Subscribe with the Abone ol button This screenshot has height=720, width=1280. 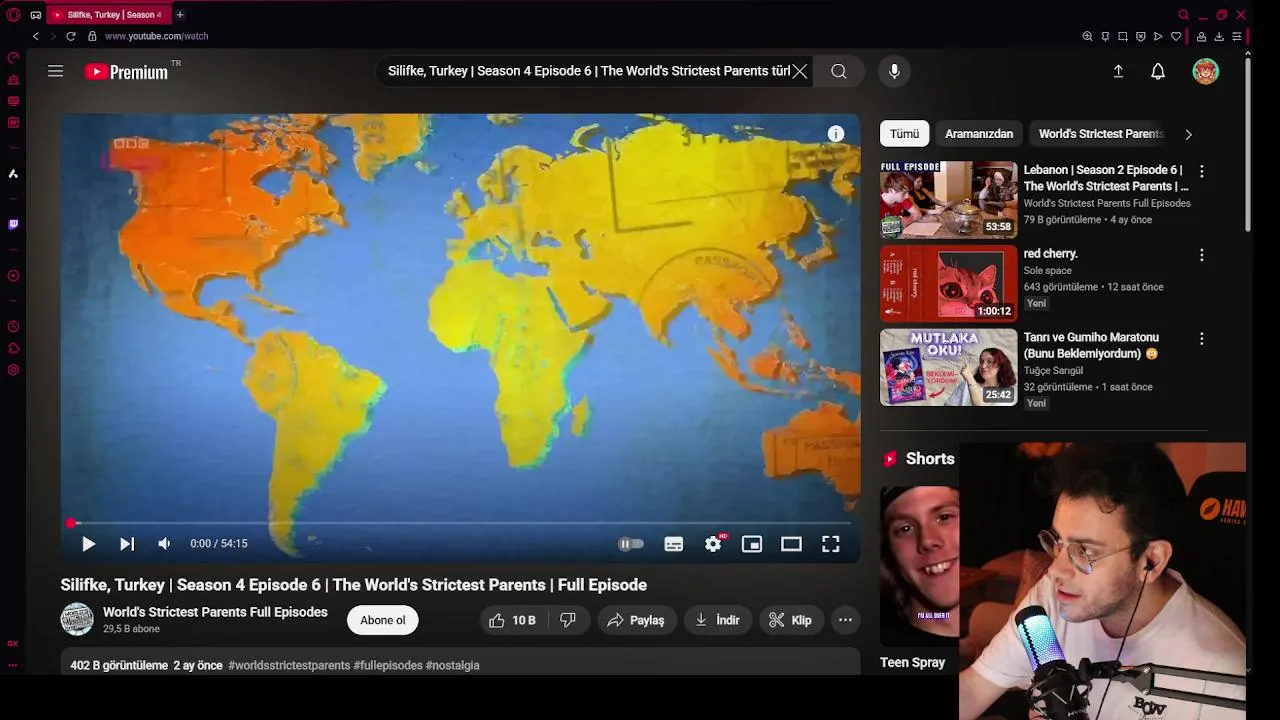coord(383,620)
